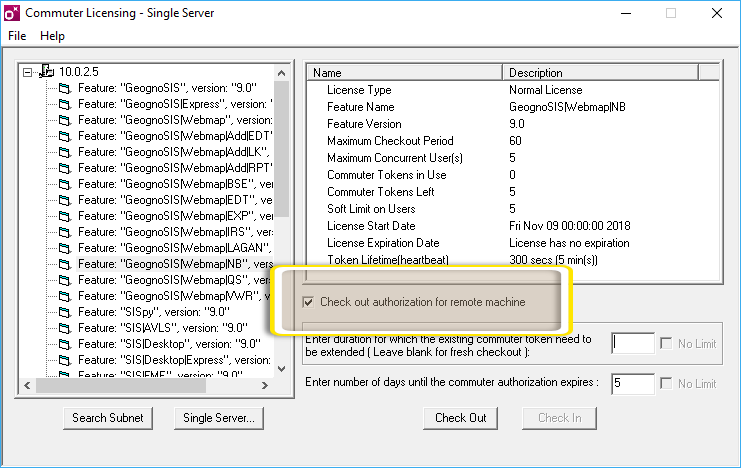Click the icon beside "GeognoSIS|Webmap|QS" feature

coord(65,280)
